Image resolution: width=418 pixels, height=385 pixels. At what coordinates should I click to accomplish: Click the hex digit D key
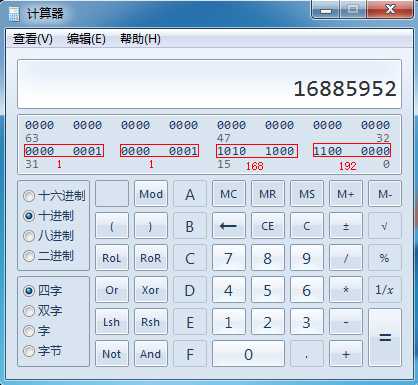tap(190, 290)
